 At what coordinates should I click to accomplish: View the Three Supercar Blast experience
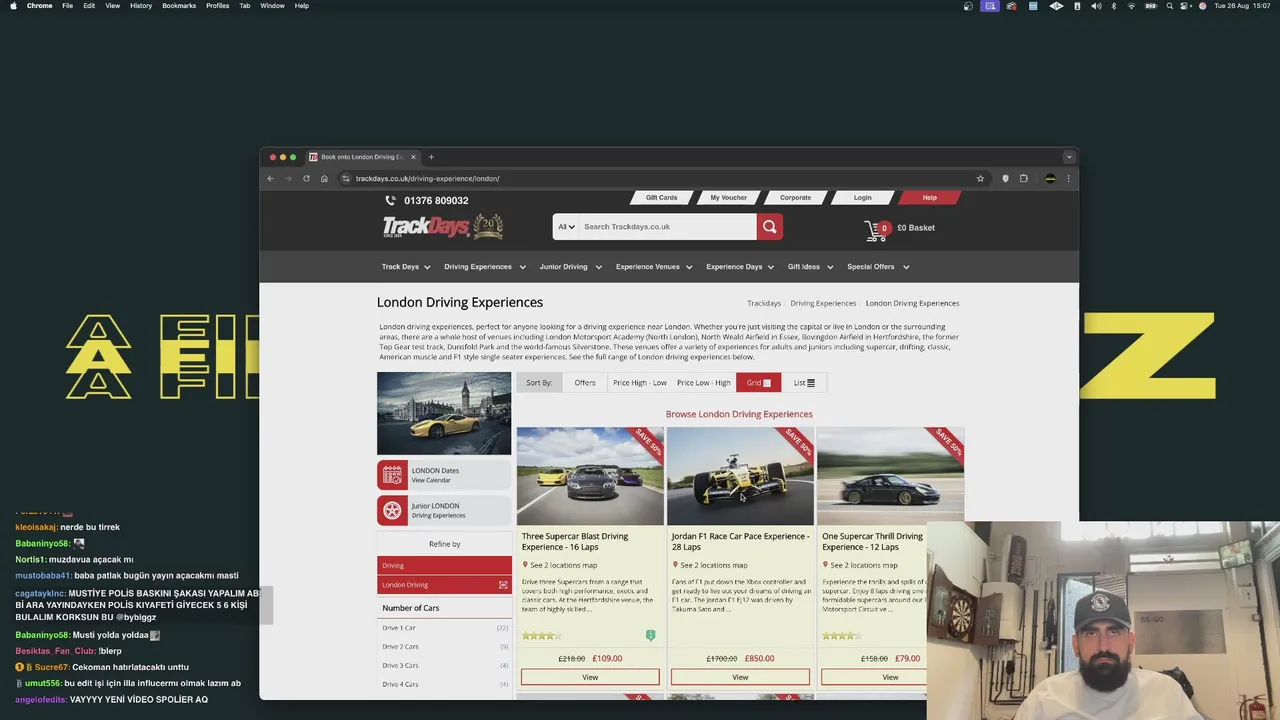click(590, 677)
